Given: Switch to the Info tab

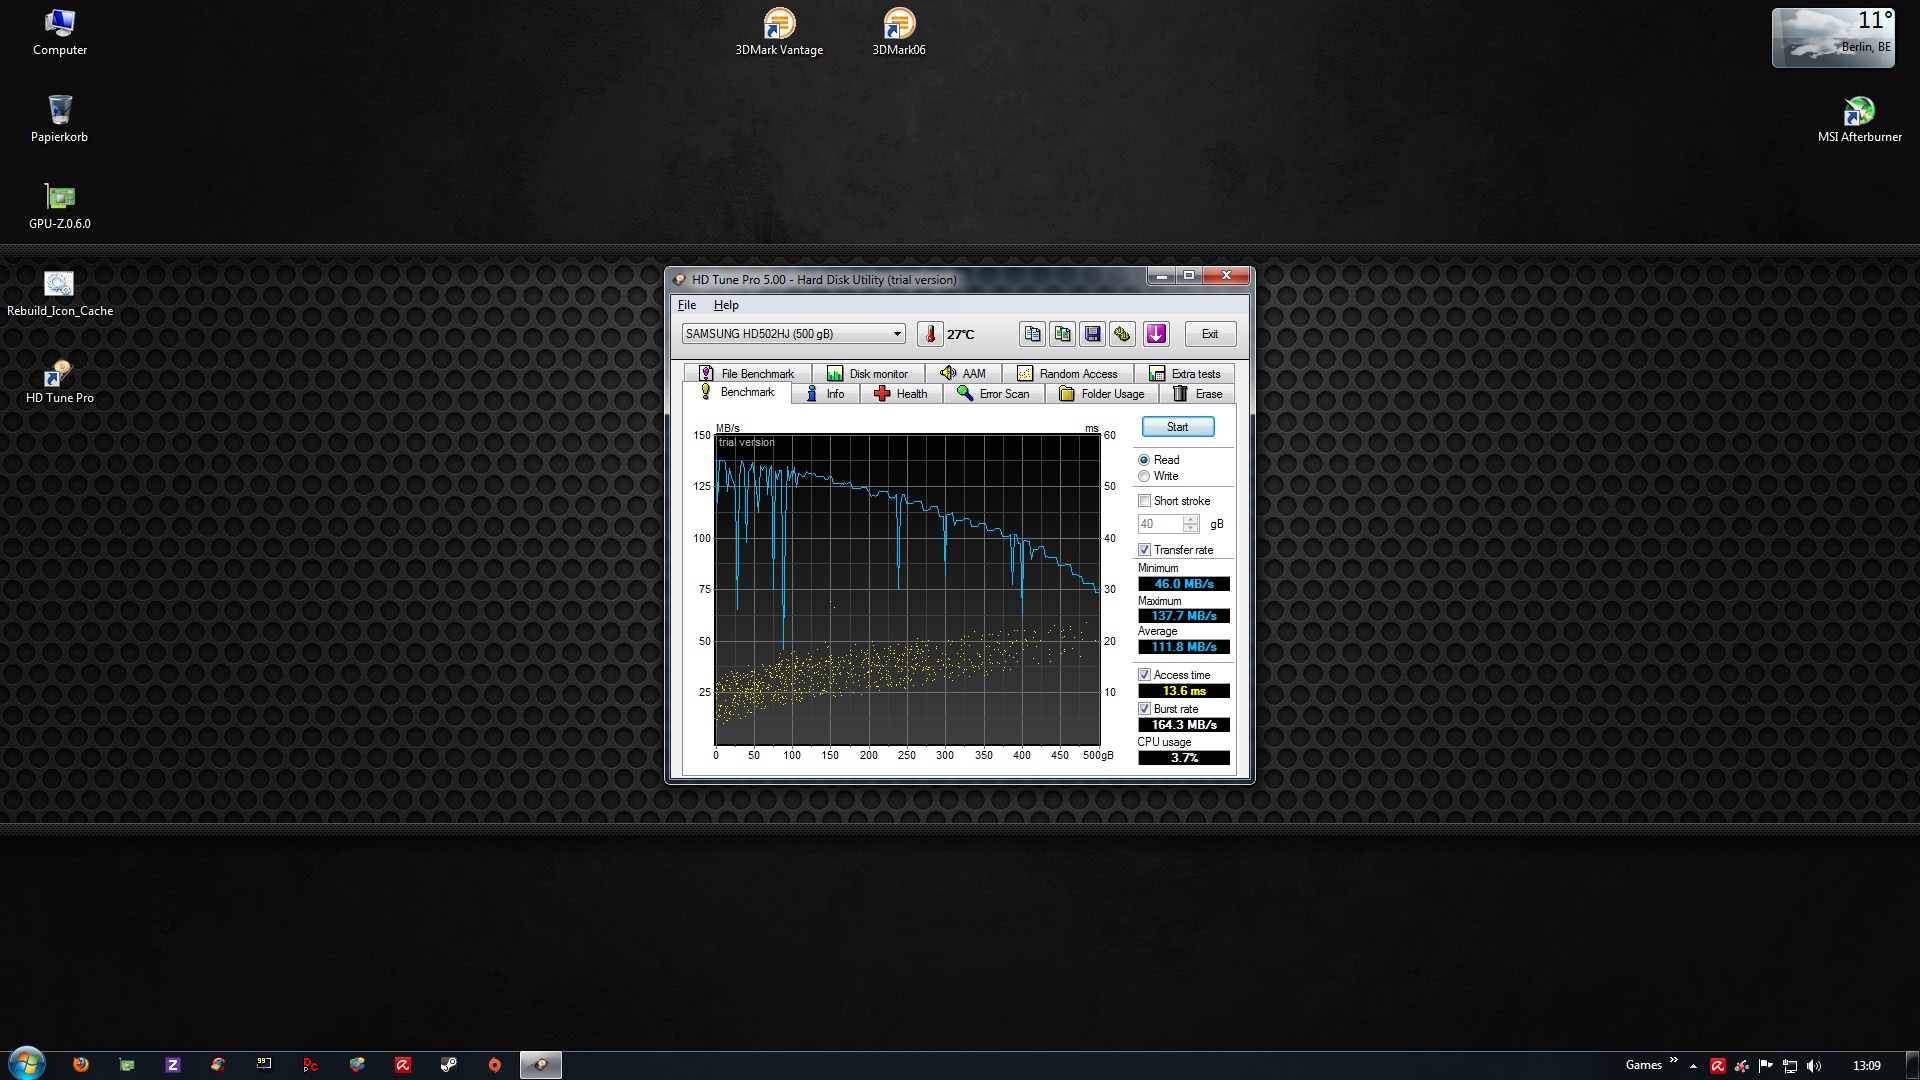Looking at the screenshot, I should (x=826, y=394).
